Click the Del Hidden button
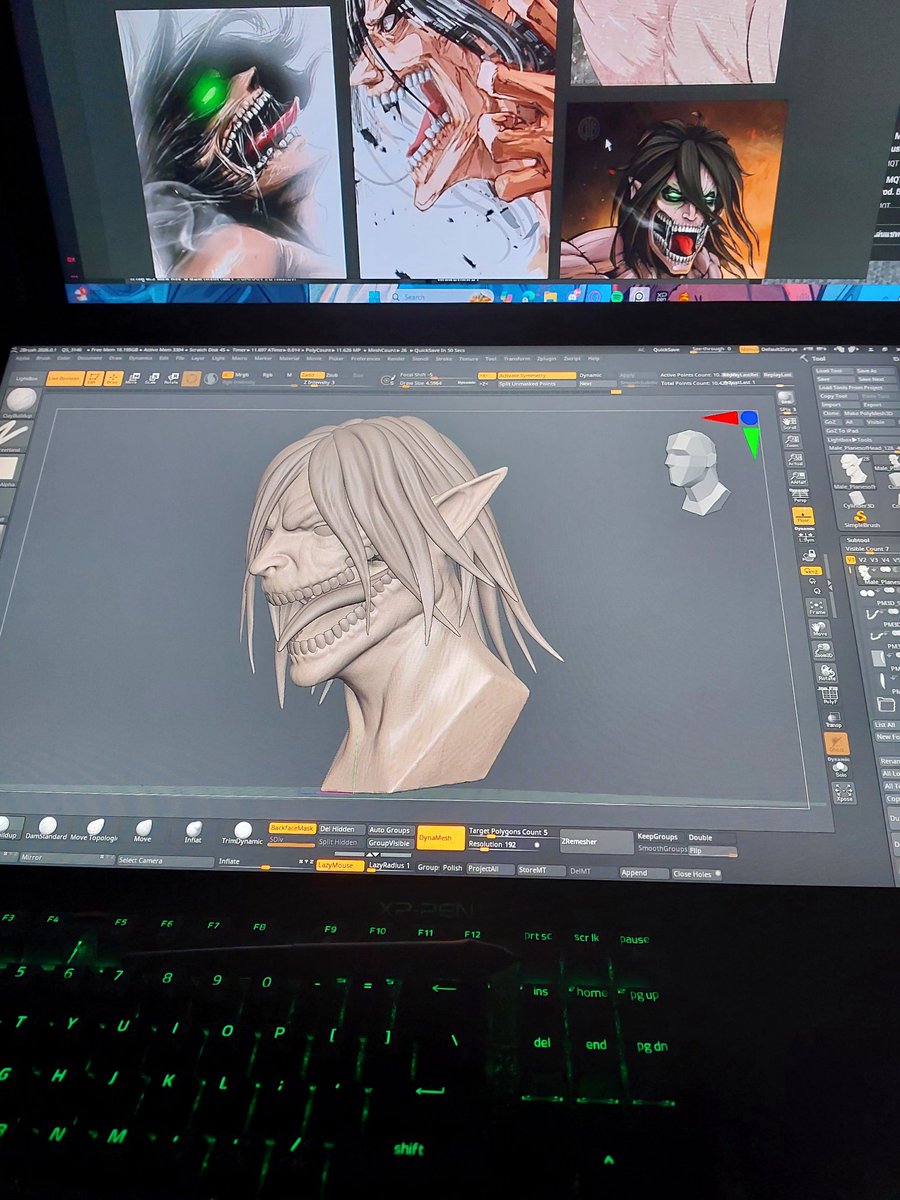The image size is (900, 1200). tap(342, 829)
